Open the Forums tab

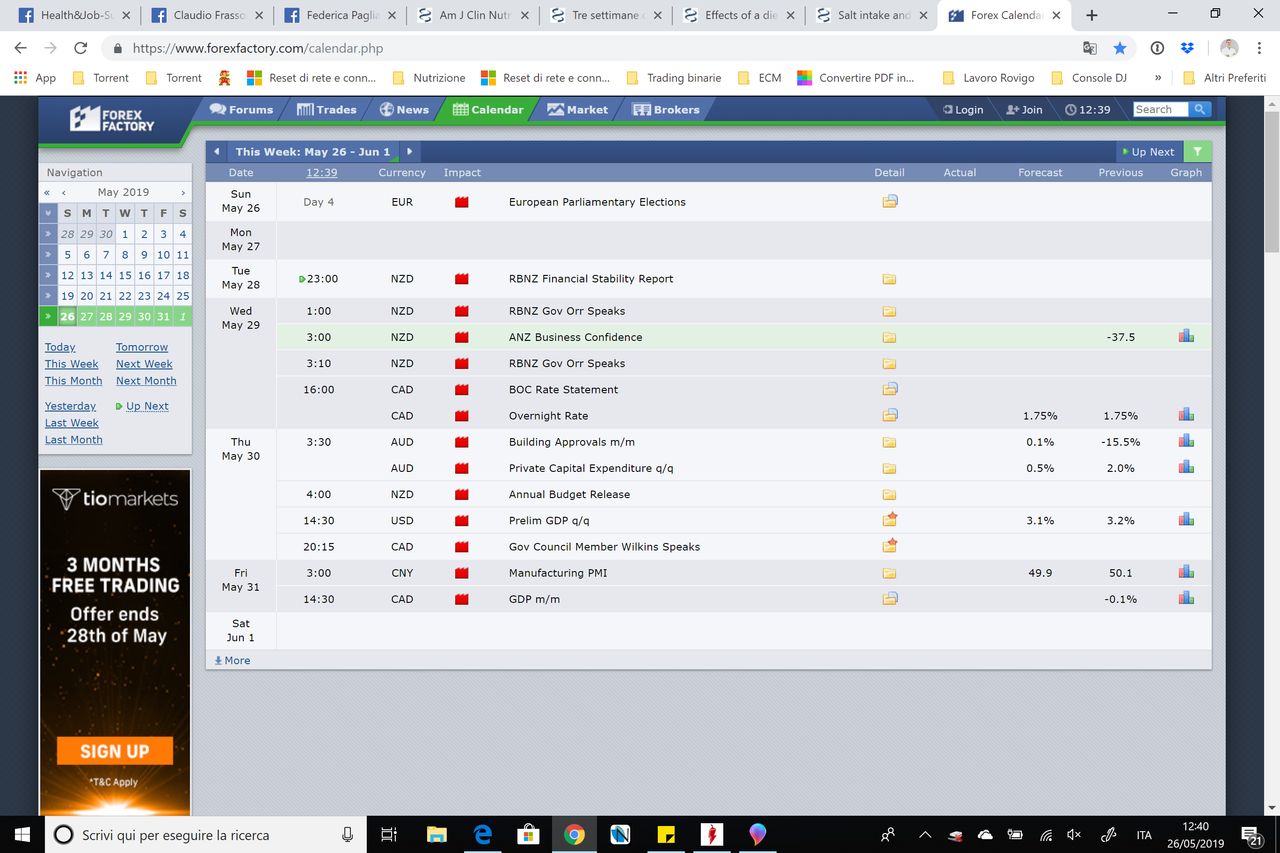coord(241,110)
